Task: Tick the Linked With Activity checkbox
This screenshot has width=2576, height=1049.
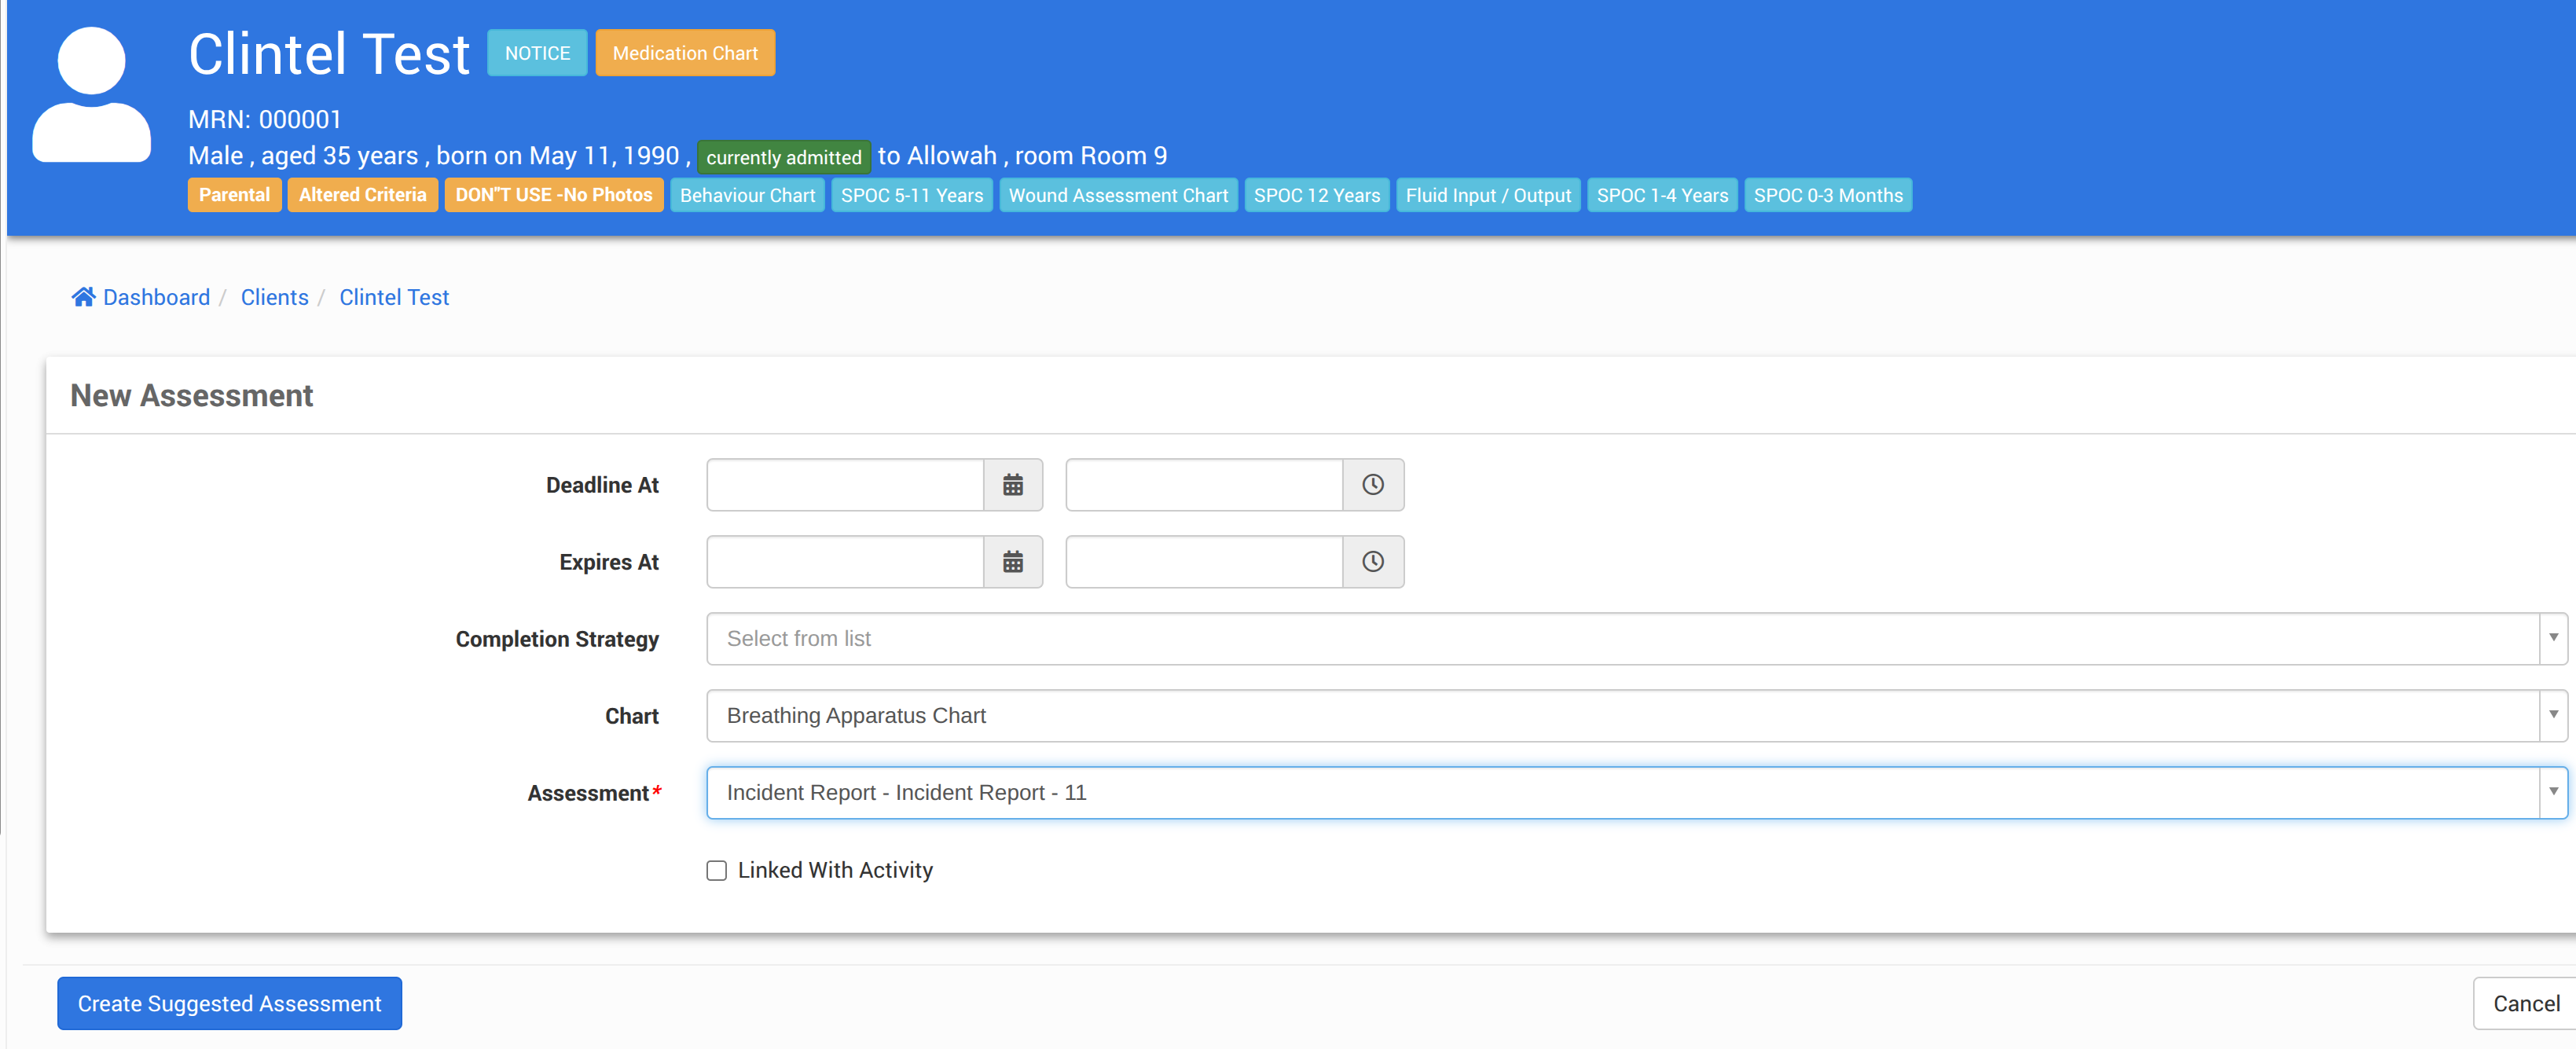Action: 716,871
